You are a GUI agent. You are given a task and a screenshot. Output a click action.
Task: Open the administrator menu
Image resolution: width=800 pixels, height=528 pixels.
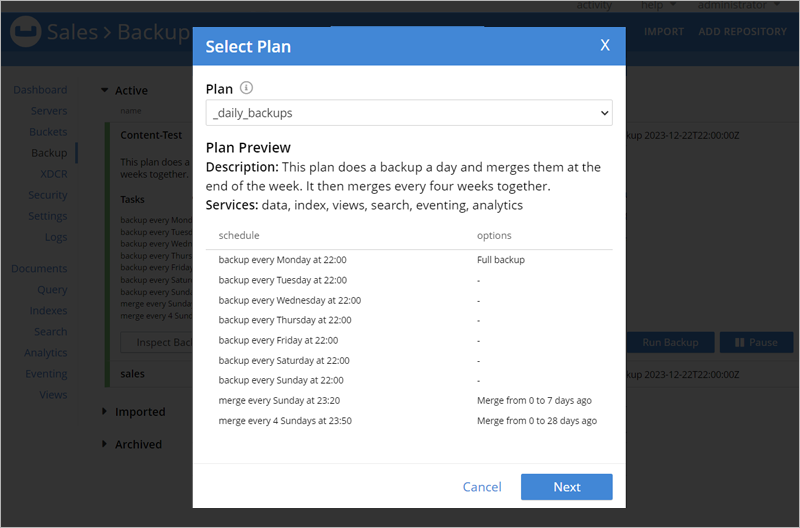coord(738,5)
